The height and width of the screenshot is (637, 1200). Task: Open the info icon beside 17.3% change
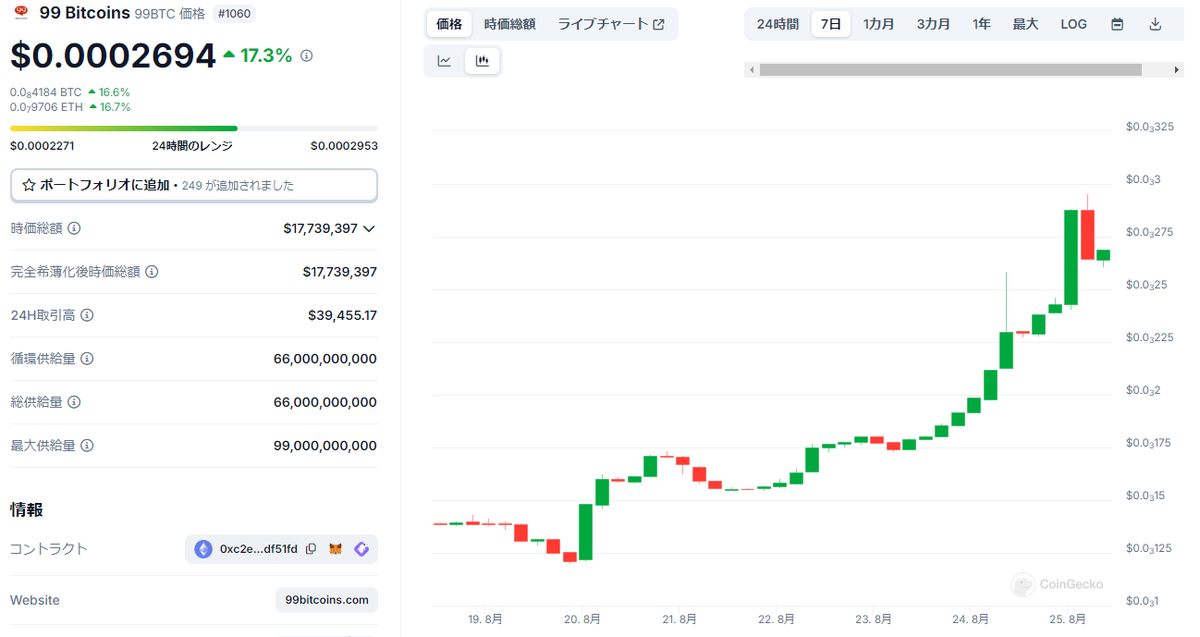[x=306, y=56]
